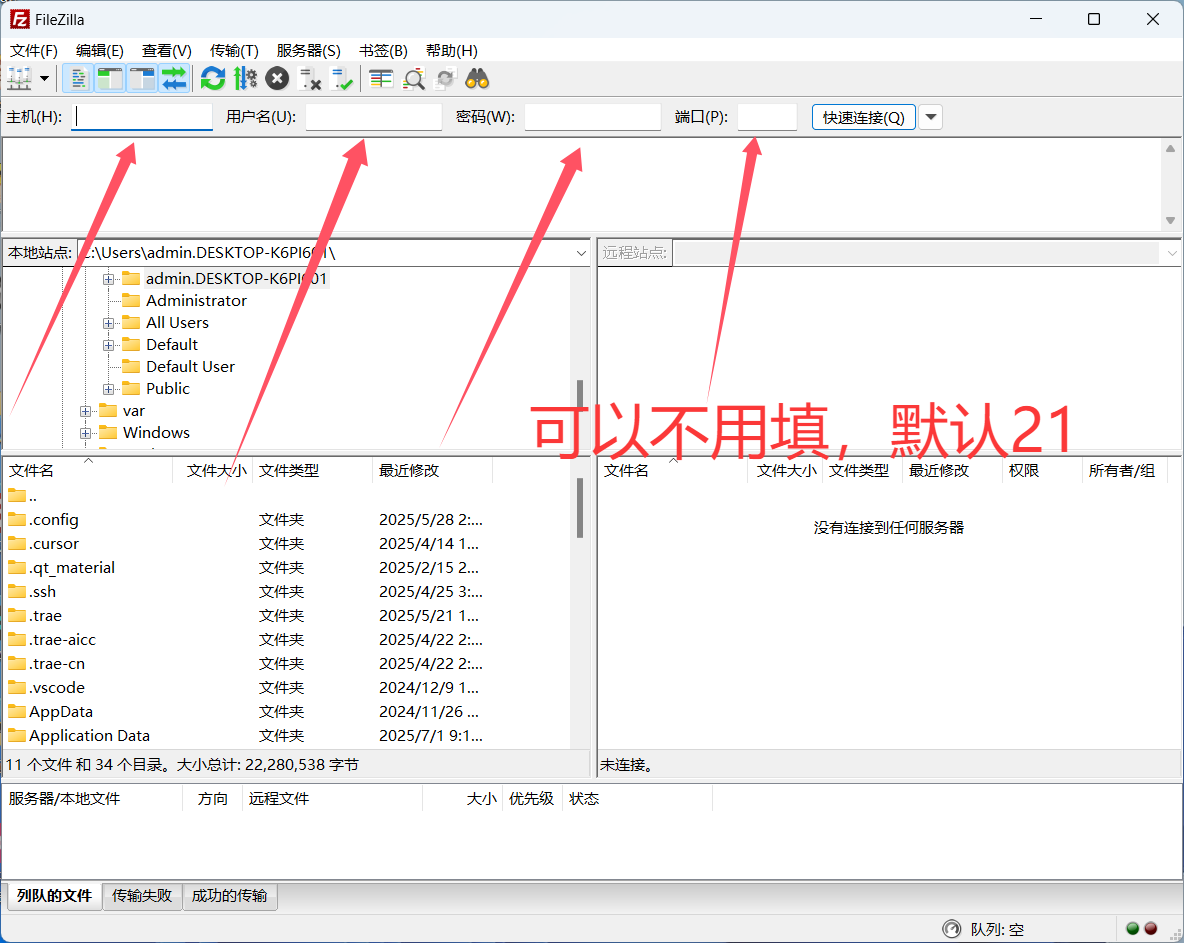This screenshot has height=943, width=1184.
Task: Open directory listing filters dialog
Action: 381,79
